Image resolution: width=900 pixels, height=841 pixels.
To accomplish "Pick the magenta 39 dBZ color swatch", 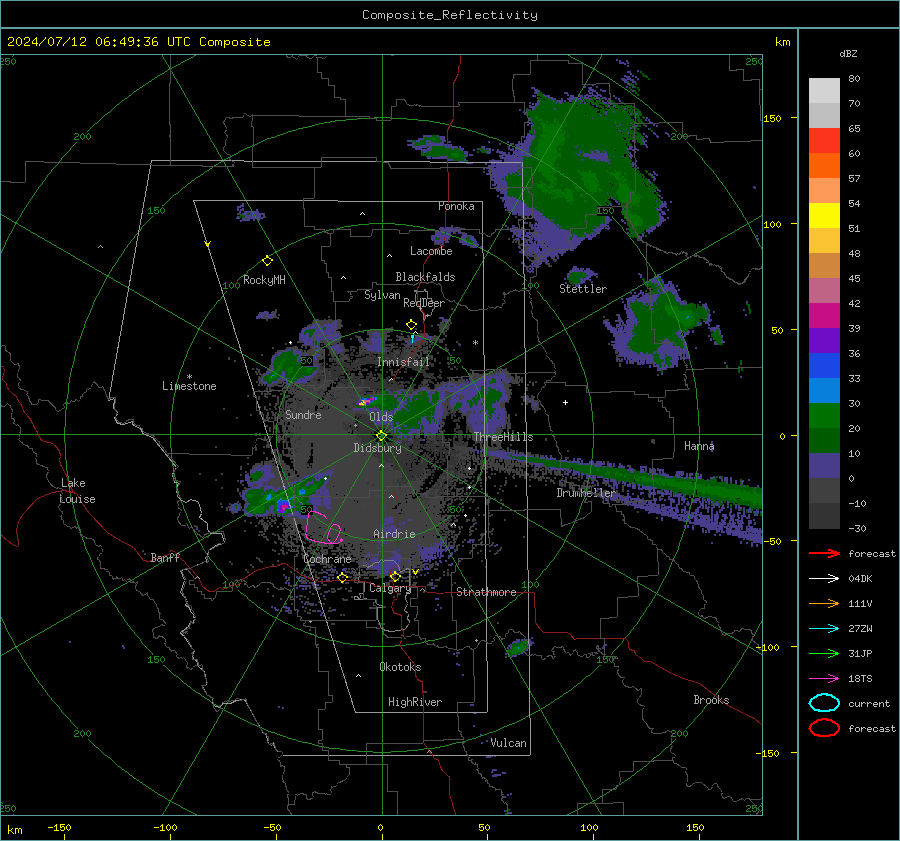I will [824, 316].
